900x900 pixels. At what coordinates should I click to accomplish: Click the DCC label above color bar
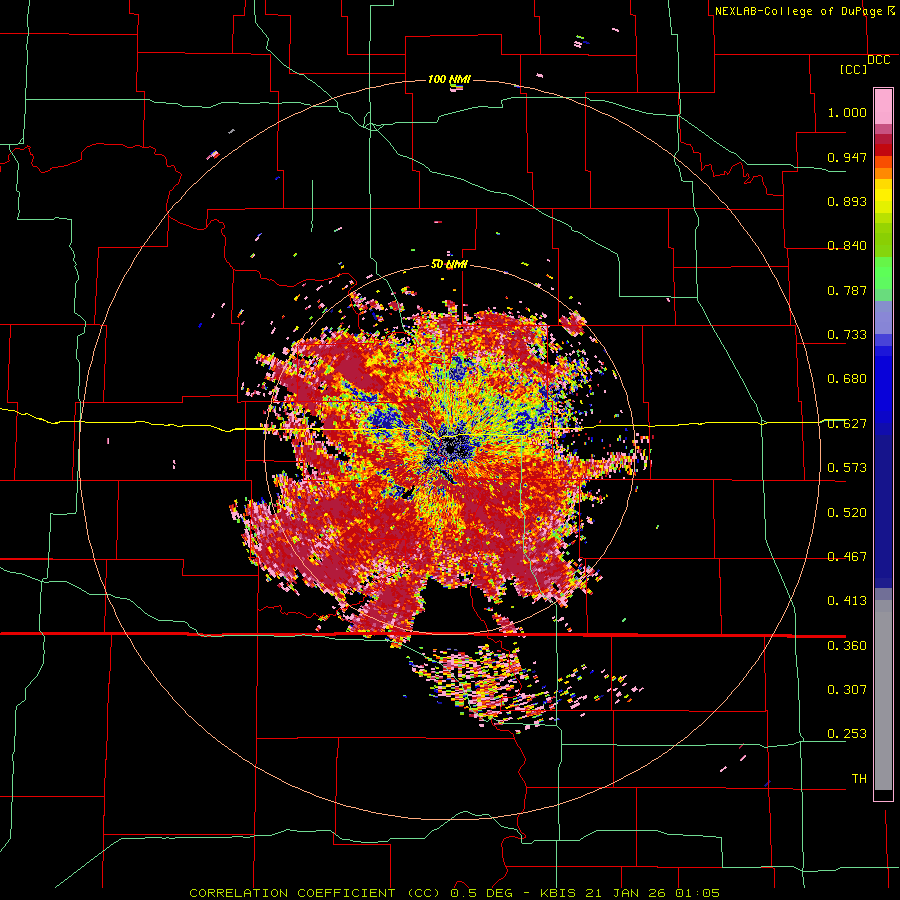(x=879, y=60)
